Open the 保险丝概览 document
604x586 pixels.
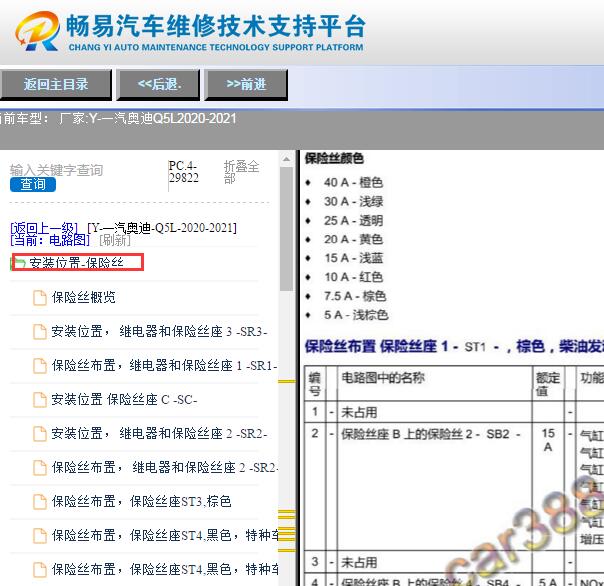[x=84, y=297]
